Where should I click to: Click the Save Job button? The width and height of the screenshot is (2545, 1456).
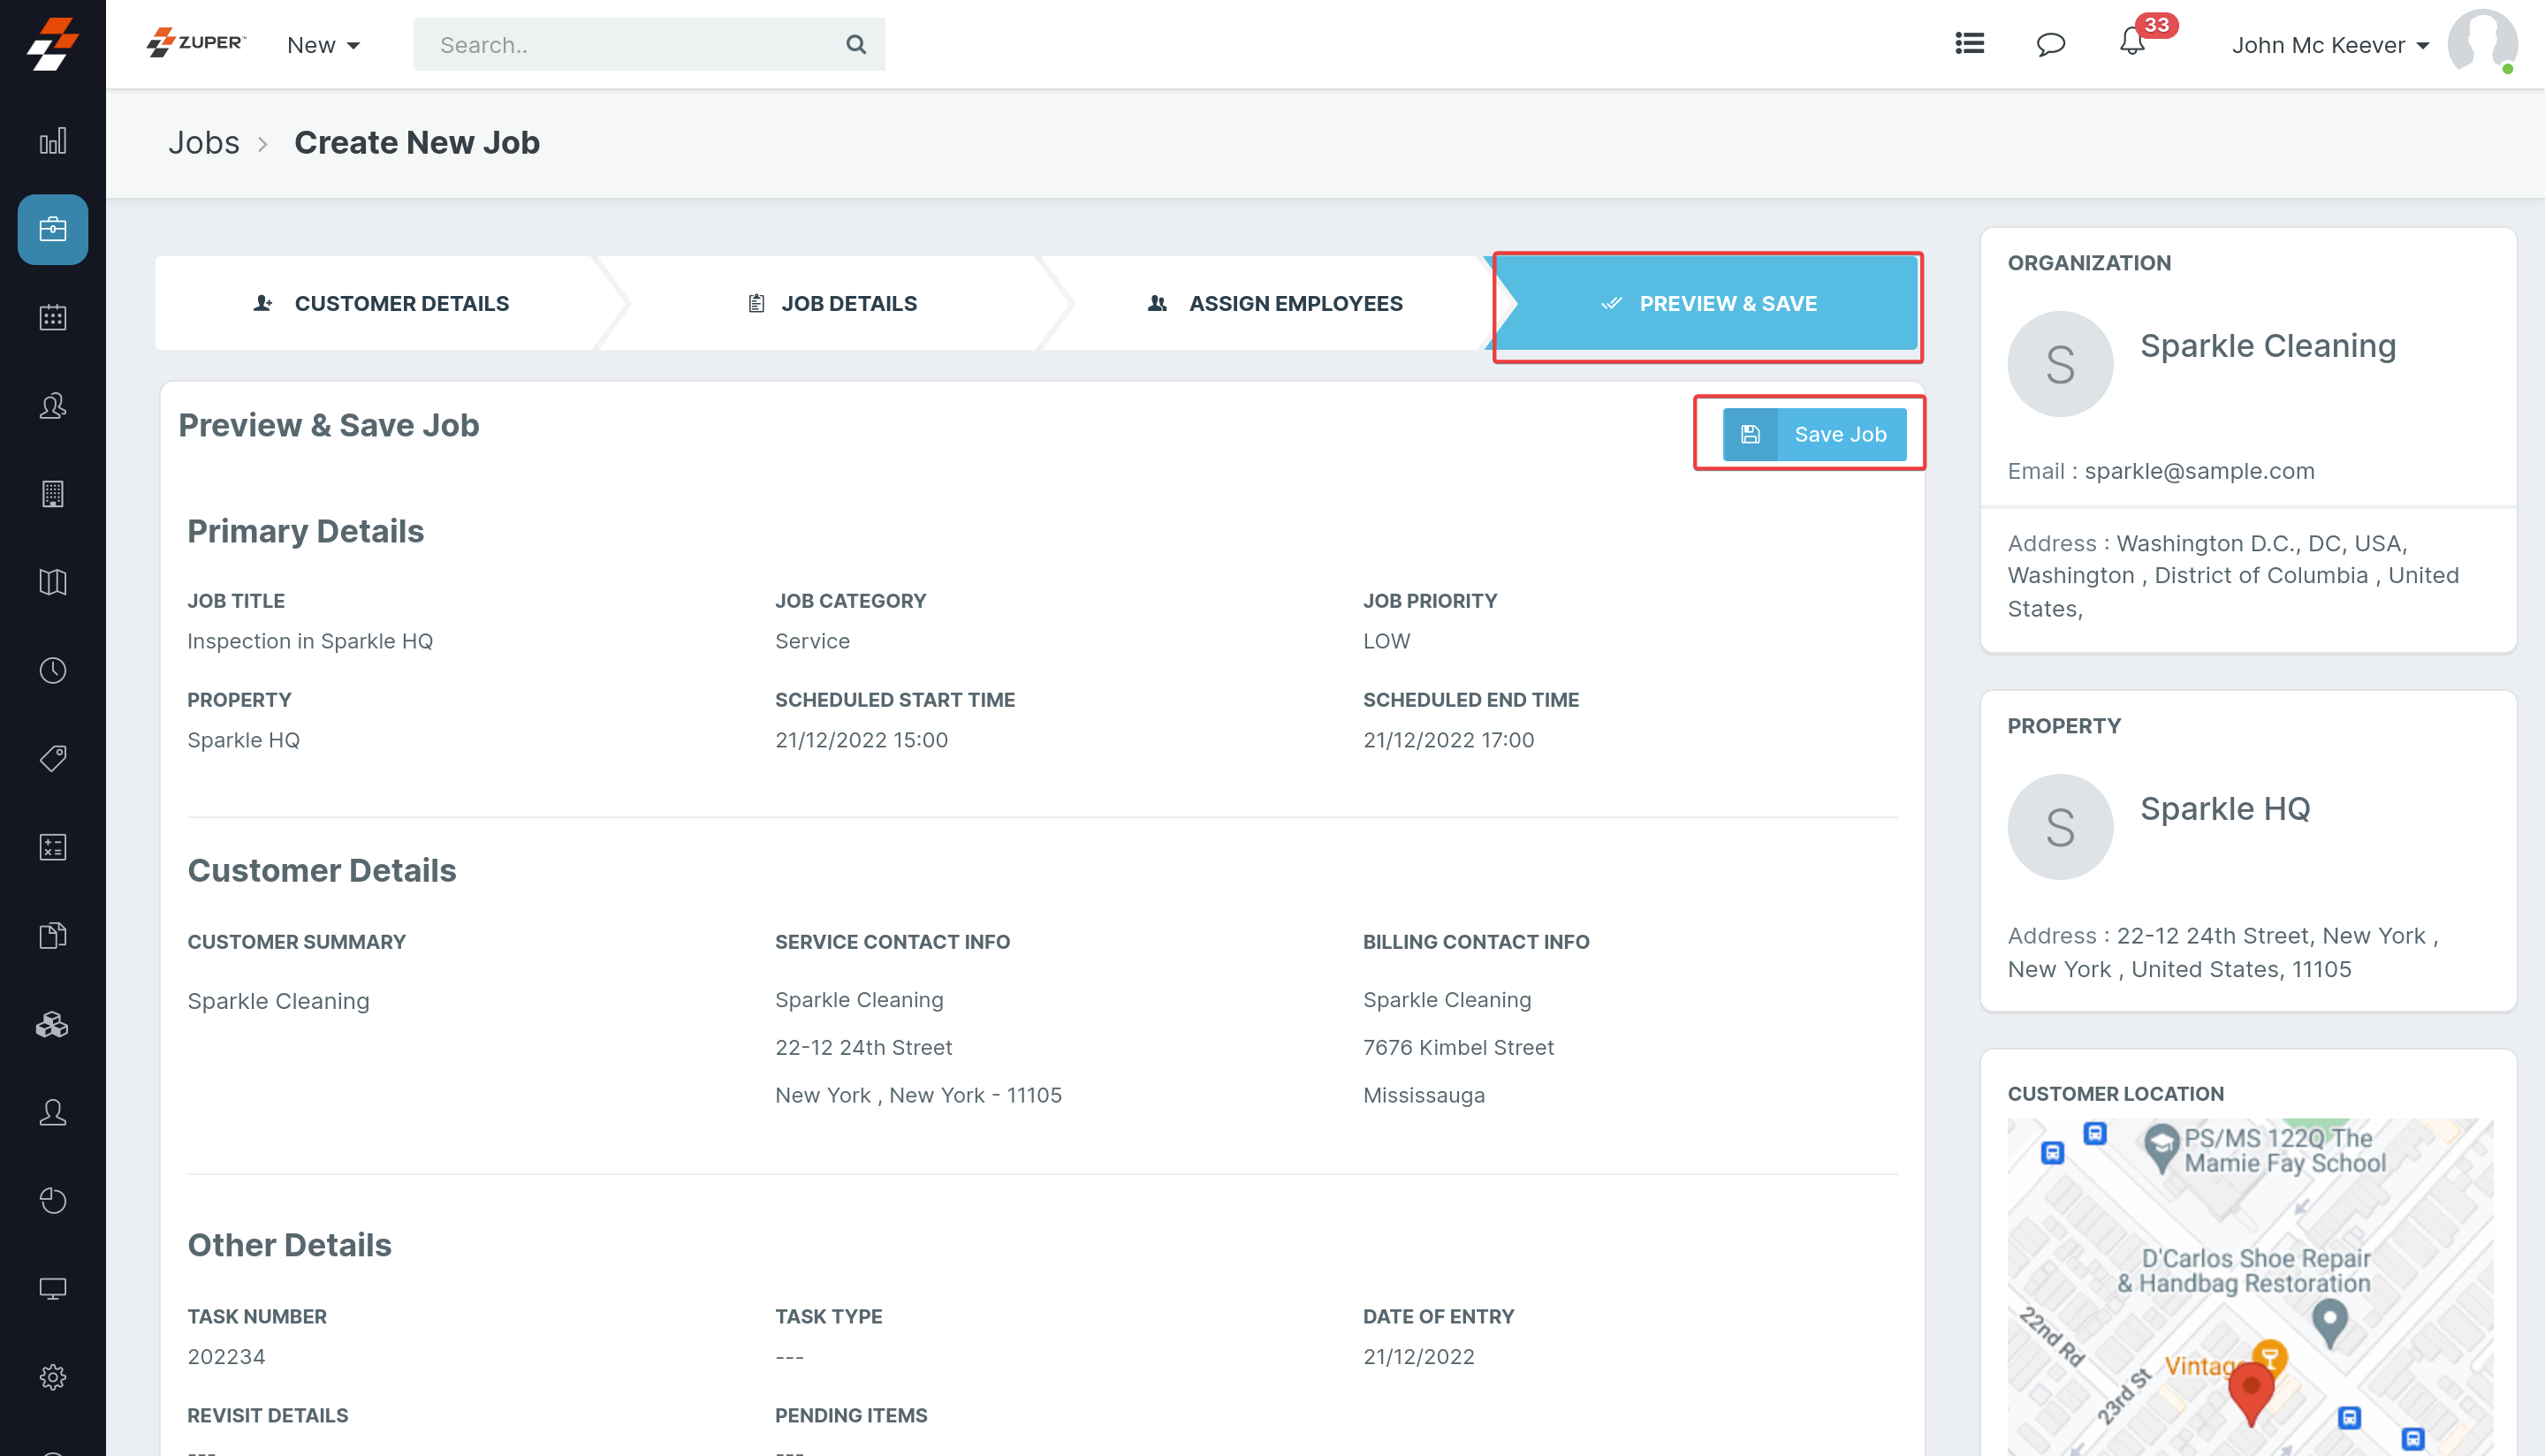click(1814, 434)
